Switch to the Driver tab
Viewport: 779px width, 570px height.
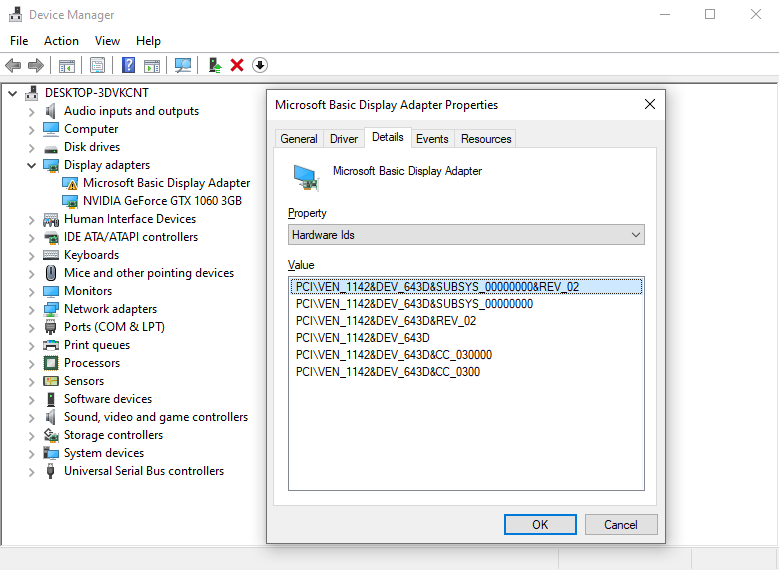pyautogui.click(x=344, y=139)
